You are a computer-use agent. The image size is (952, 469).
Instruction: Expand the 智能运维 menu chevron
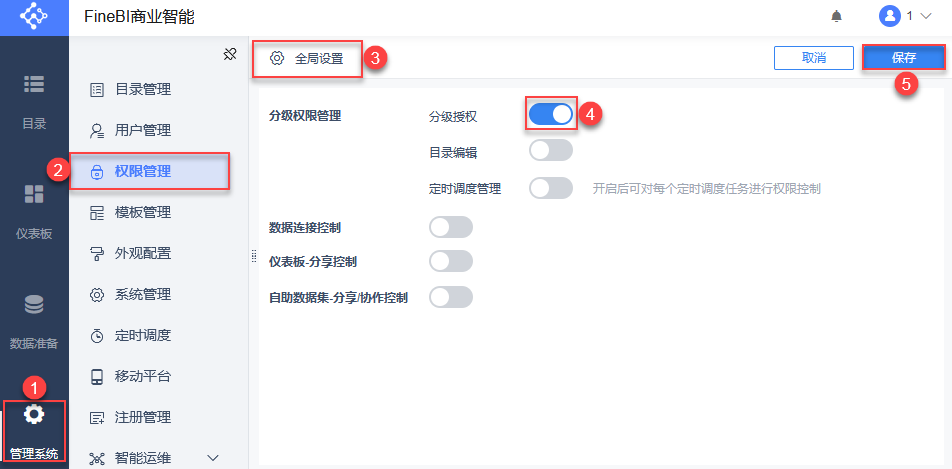(x=212, y=457)
